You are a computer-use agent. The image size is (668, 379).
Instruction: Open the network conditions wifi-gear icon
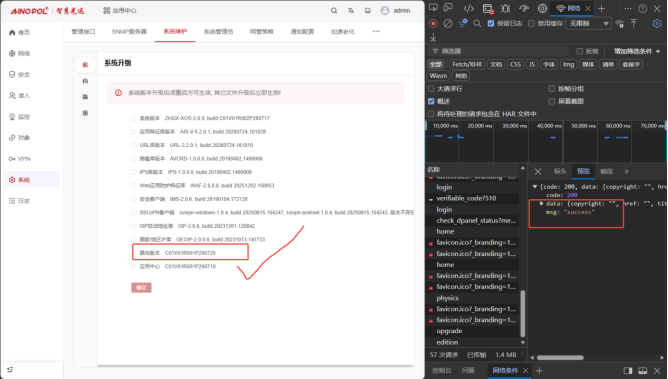[x=620, y=23]
